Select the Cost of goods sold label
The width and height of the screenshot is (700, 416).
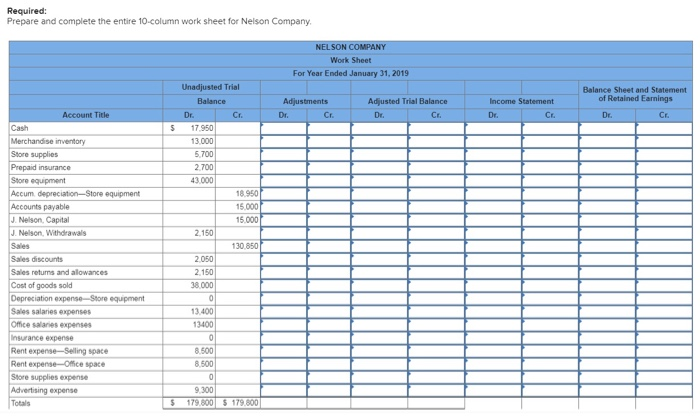tap(42, 285)
